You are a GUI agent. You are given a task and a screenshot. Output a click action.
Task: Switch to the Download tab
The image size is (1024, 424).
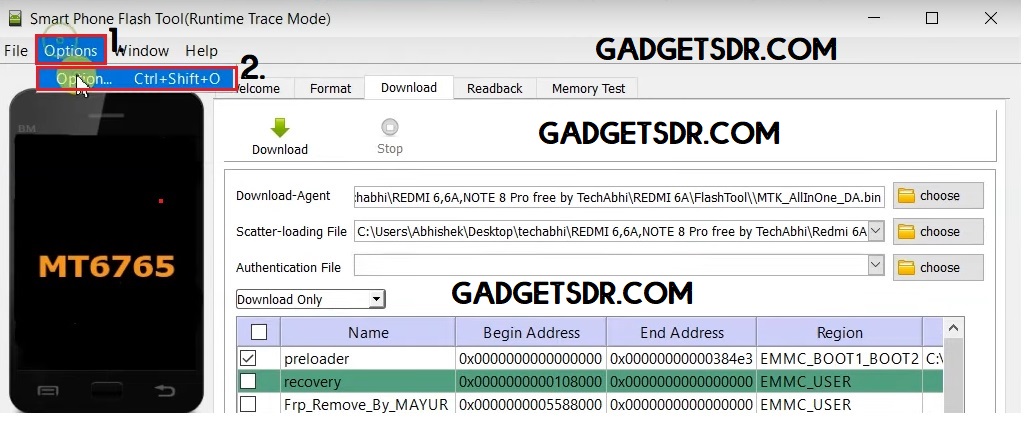(x=409, y=88)
